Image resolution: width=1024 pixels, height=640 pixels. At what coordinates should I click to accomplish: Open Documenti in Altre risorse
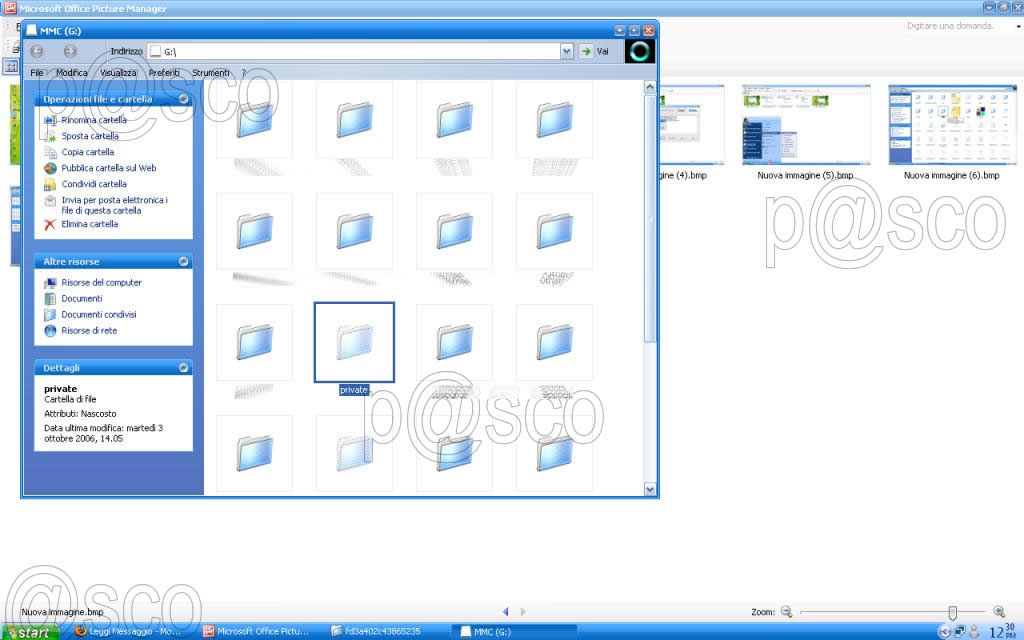tap(82, 298)
